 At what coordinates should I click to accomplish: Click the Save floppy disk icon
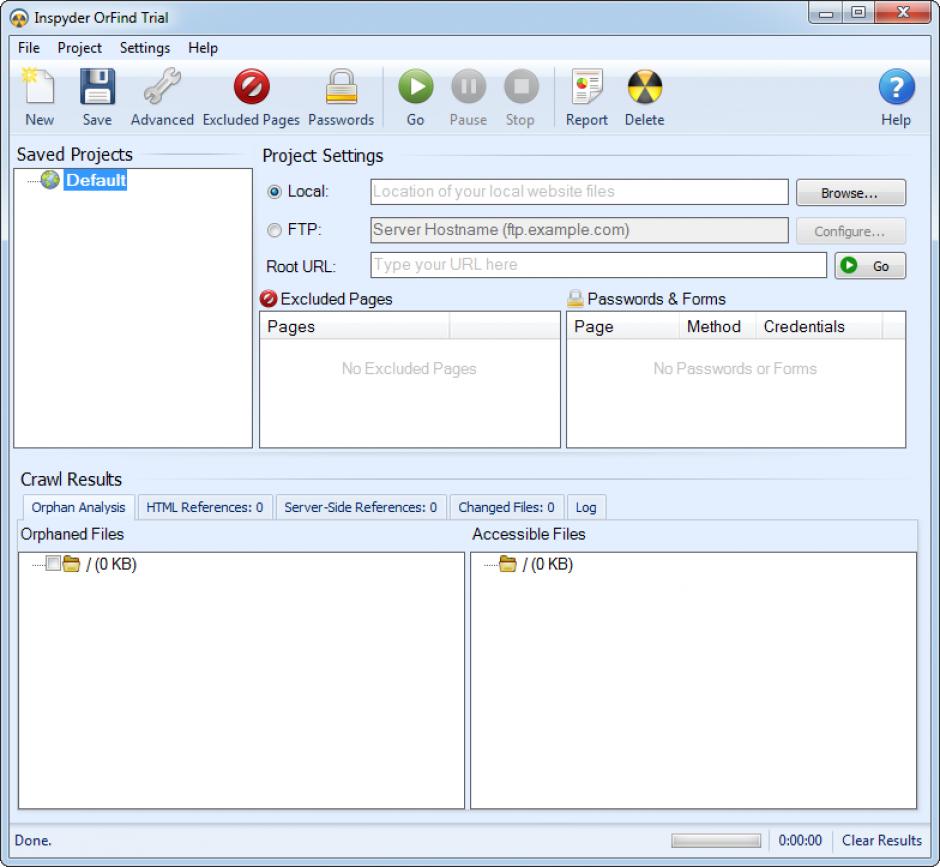[97, 89]
